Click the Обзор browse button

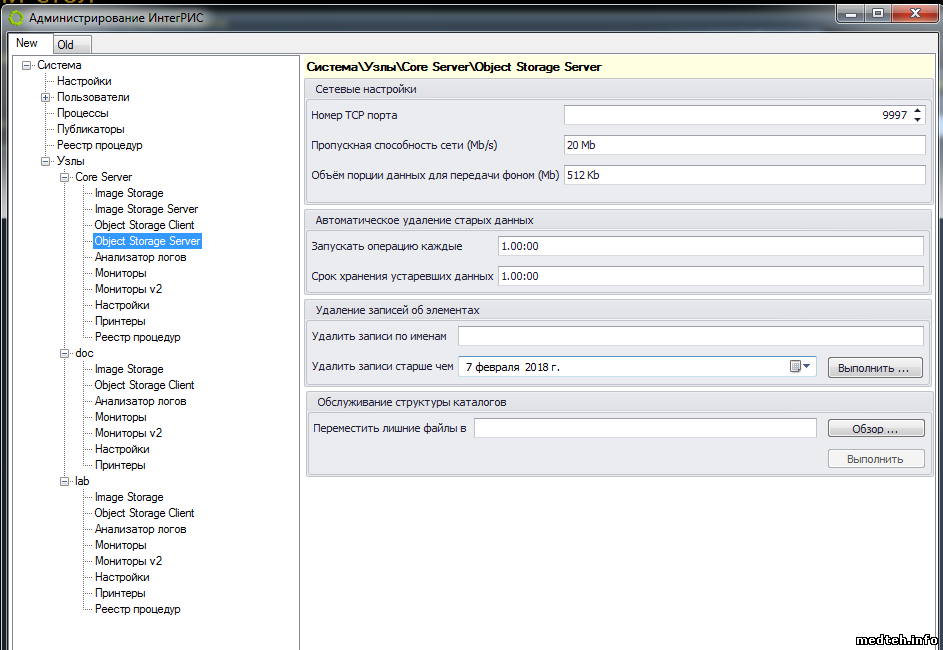coord(875,429)
